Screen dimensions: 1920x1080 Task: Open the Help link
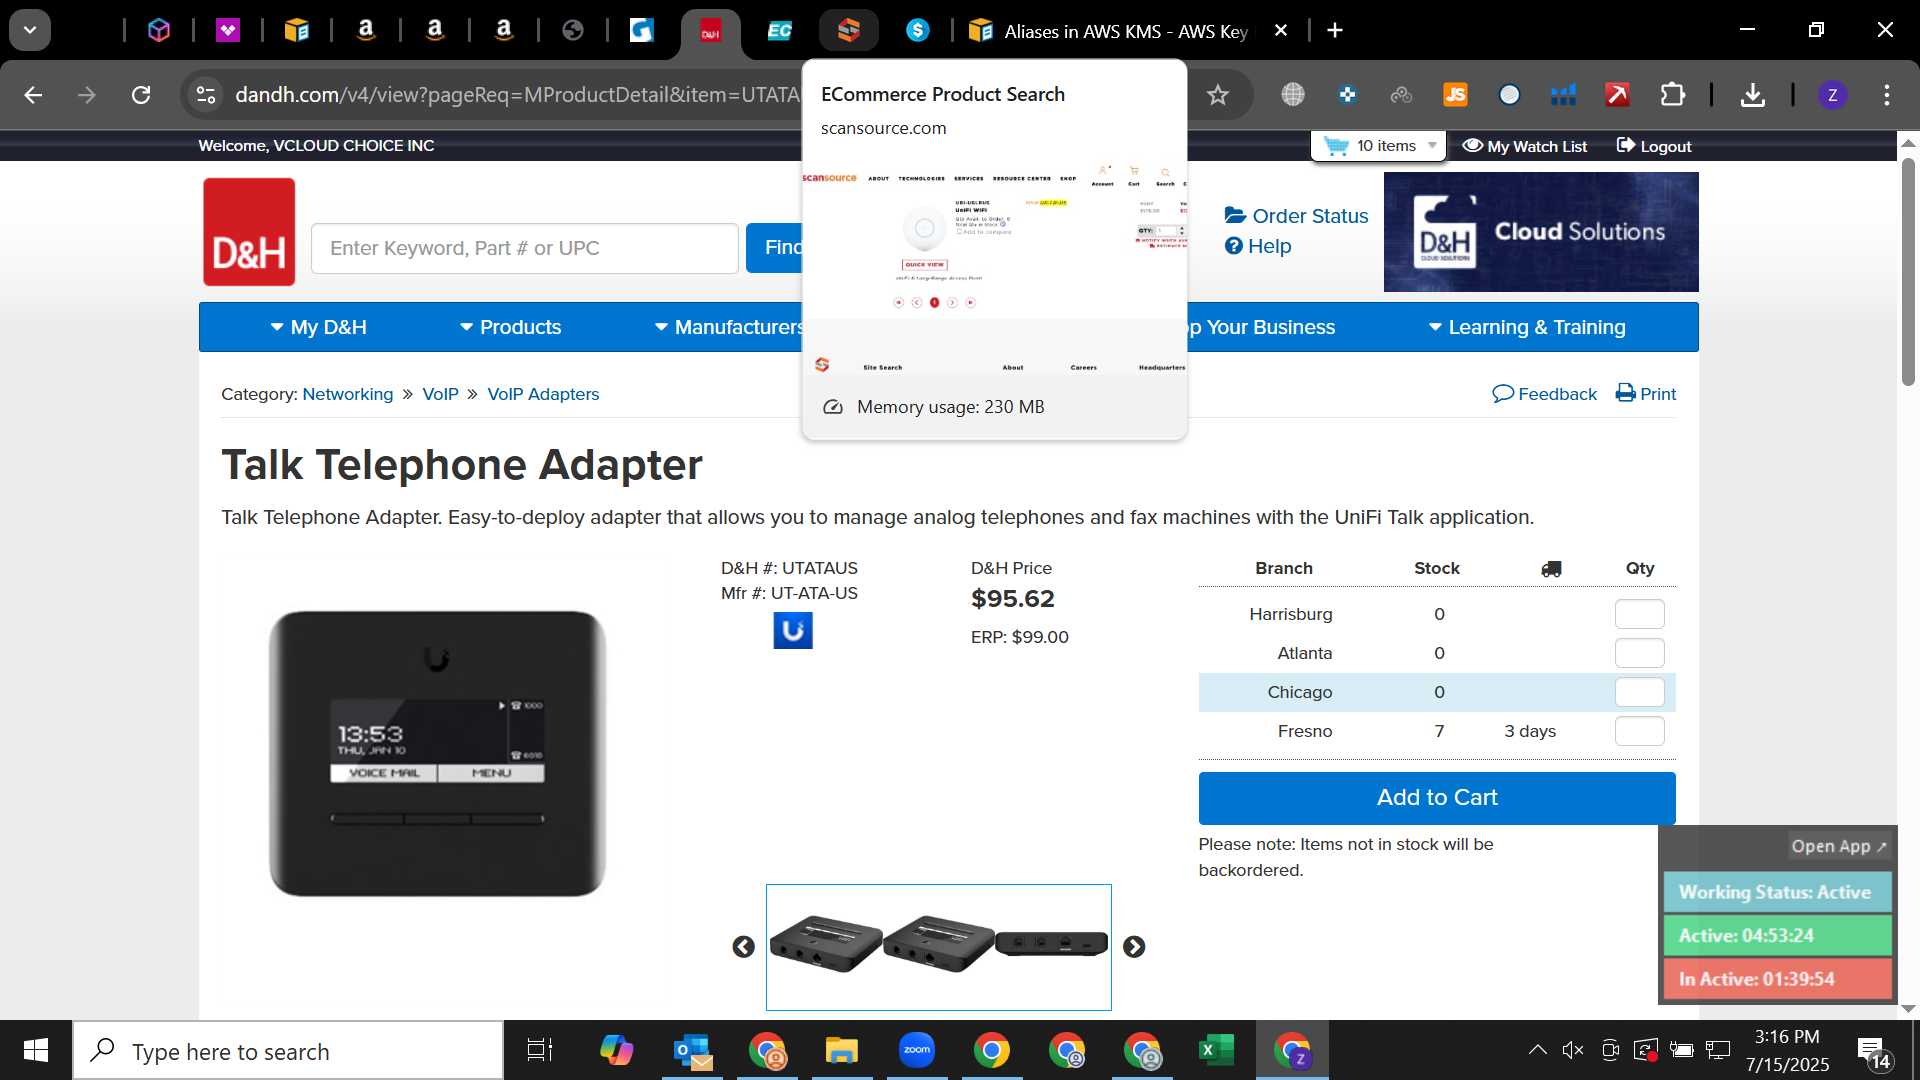1258,246
